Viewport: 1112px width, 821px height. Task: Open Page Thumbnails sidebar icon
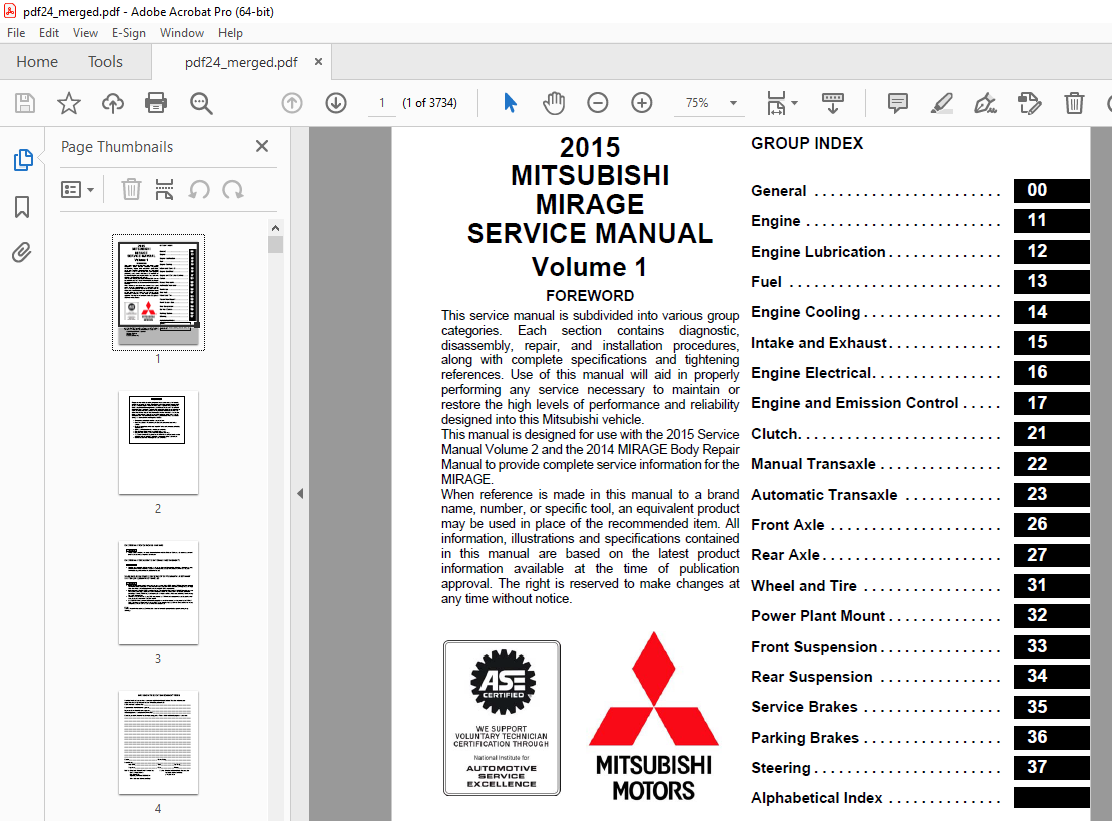click(23, 160)
